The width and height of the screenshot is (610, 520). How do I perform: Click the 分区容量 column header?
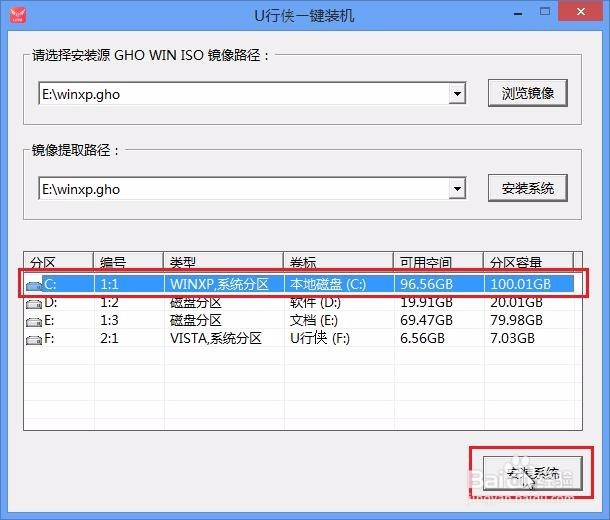(528, 261)
